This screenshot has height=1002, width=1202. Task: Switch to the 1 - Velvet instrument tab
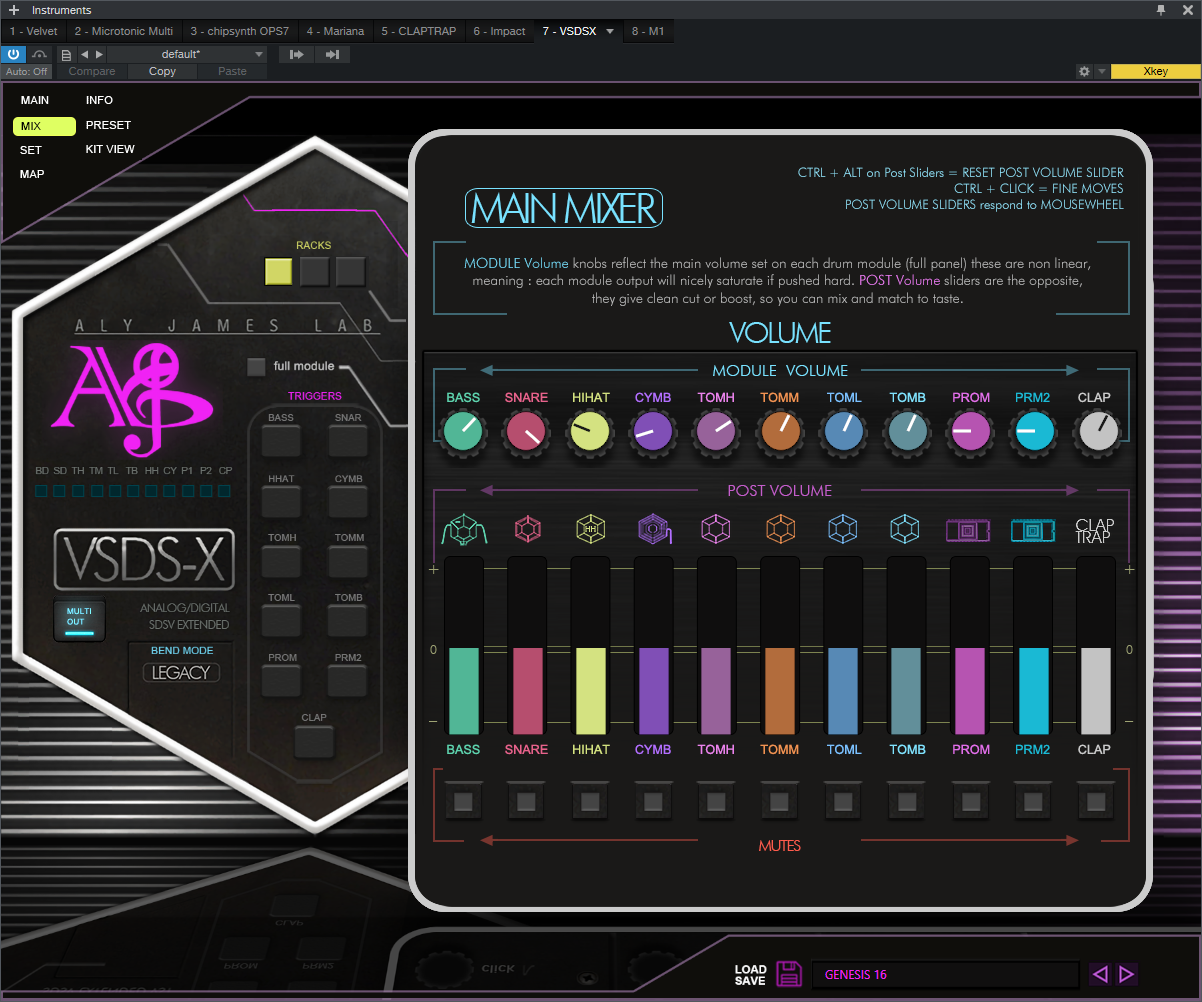(33, 31)
